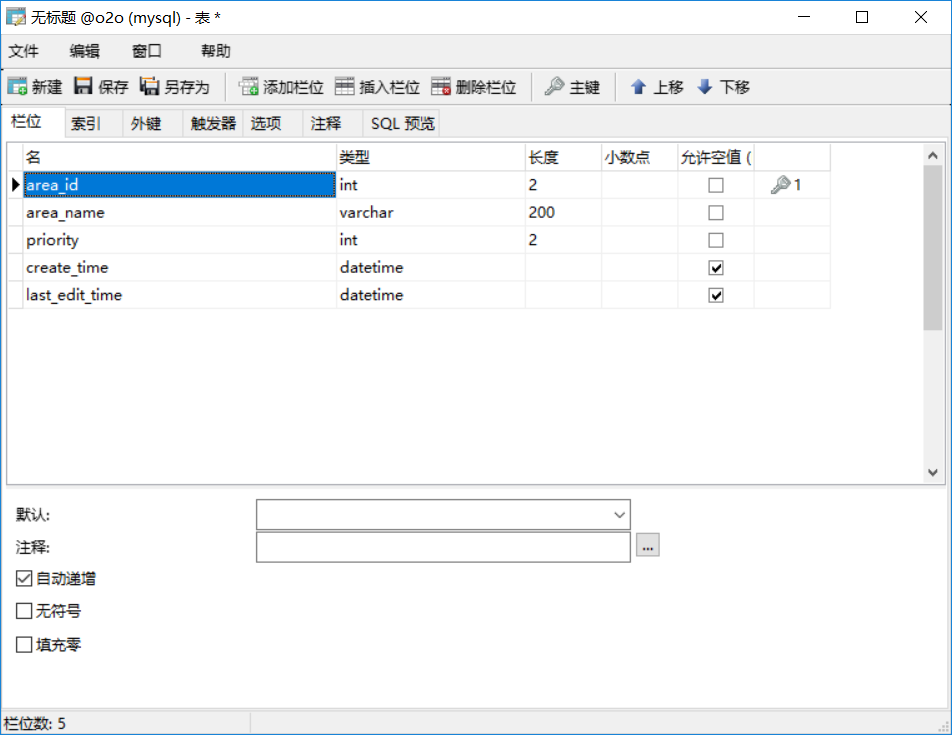The height and width of the screenshot is (735, 952).
Task: Click datetime type cell of create_time
Action: click(x=431, y=267)
